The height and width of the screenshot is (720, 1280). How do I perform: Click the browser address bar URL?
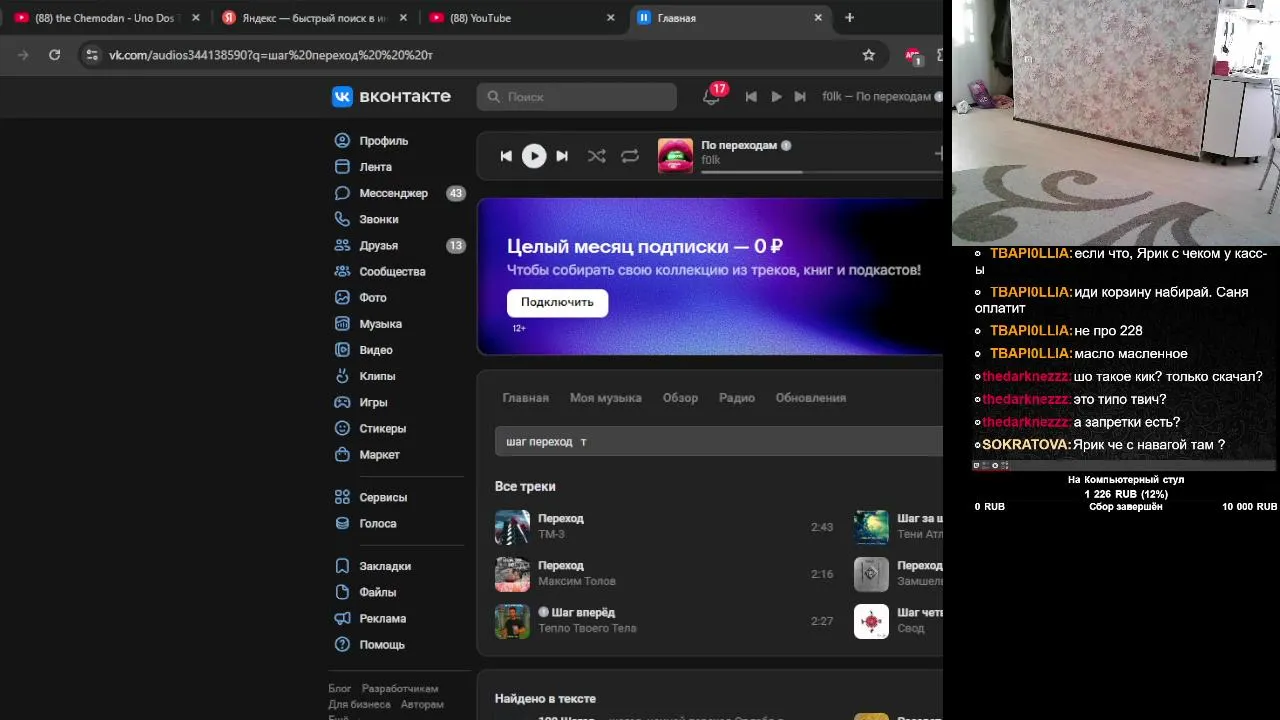coord(270,55)
